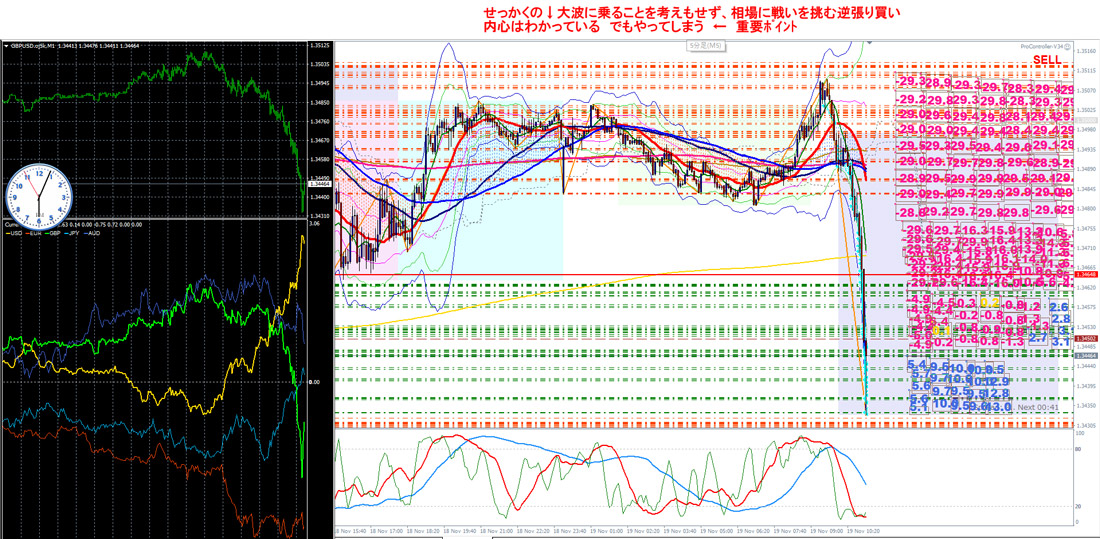Expand the GBPUSD M1 chart title arrow
Viewport: 1100px width, 539px height.
[7, 46]
